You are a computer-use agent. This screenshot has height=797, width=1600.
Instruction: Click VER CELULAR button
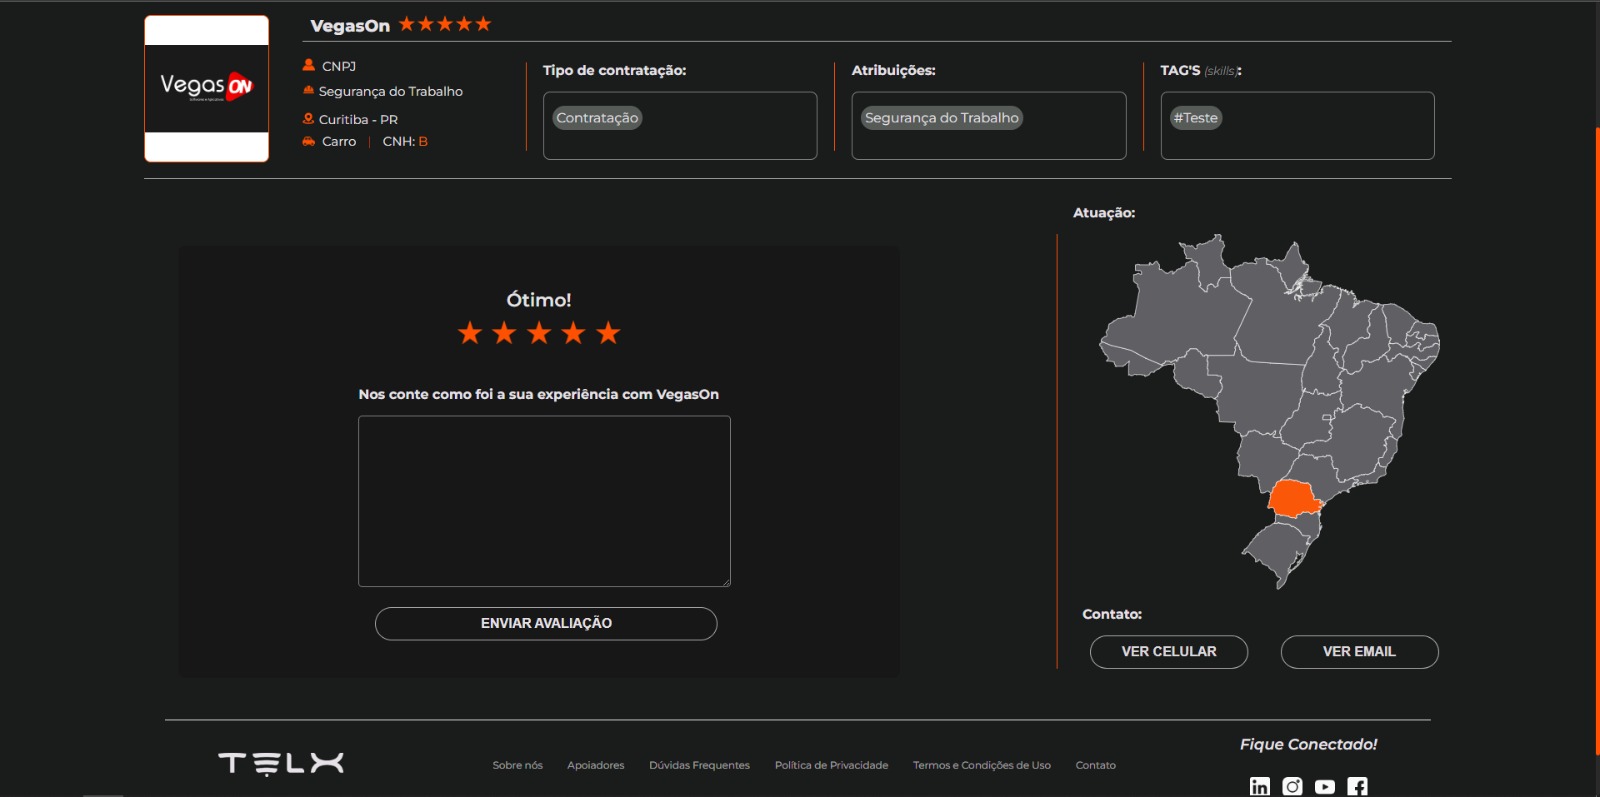(x=1169, y=651)
